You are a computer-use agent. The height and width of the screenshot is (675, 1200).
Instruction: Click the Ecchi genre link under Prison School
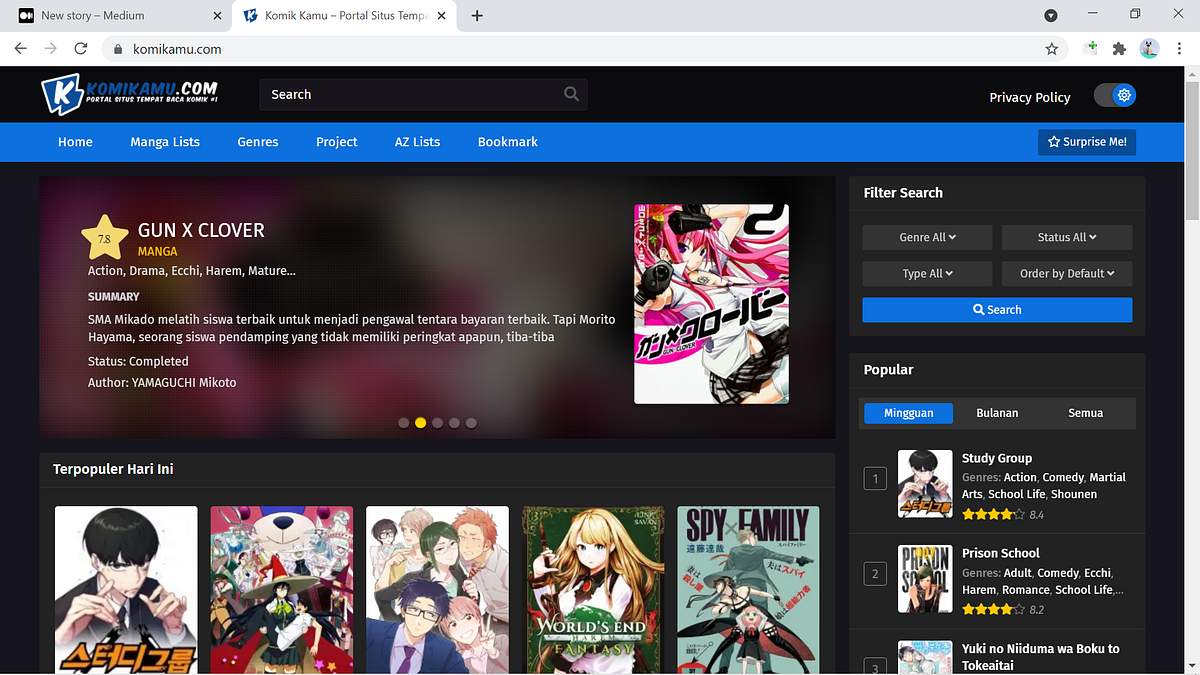(1096, 573)
